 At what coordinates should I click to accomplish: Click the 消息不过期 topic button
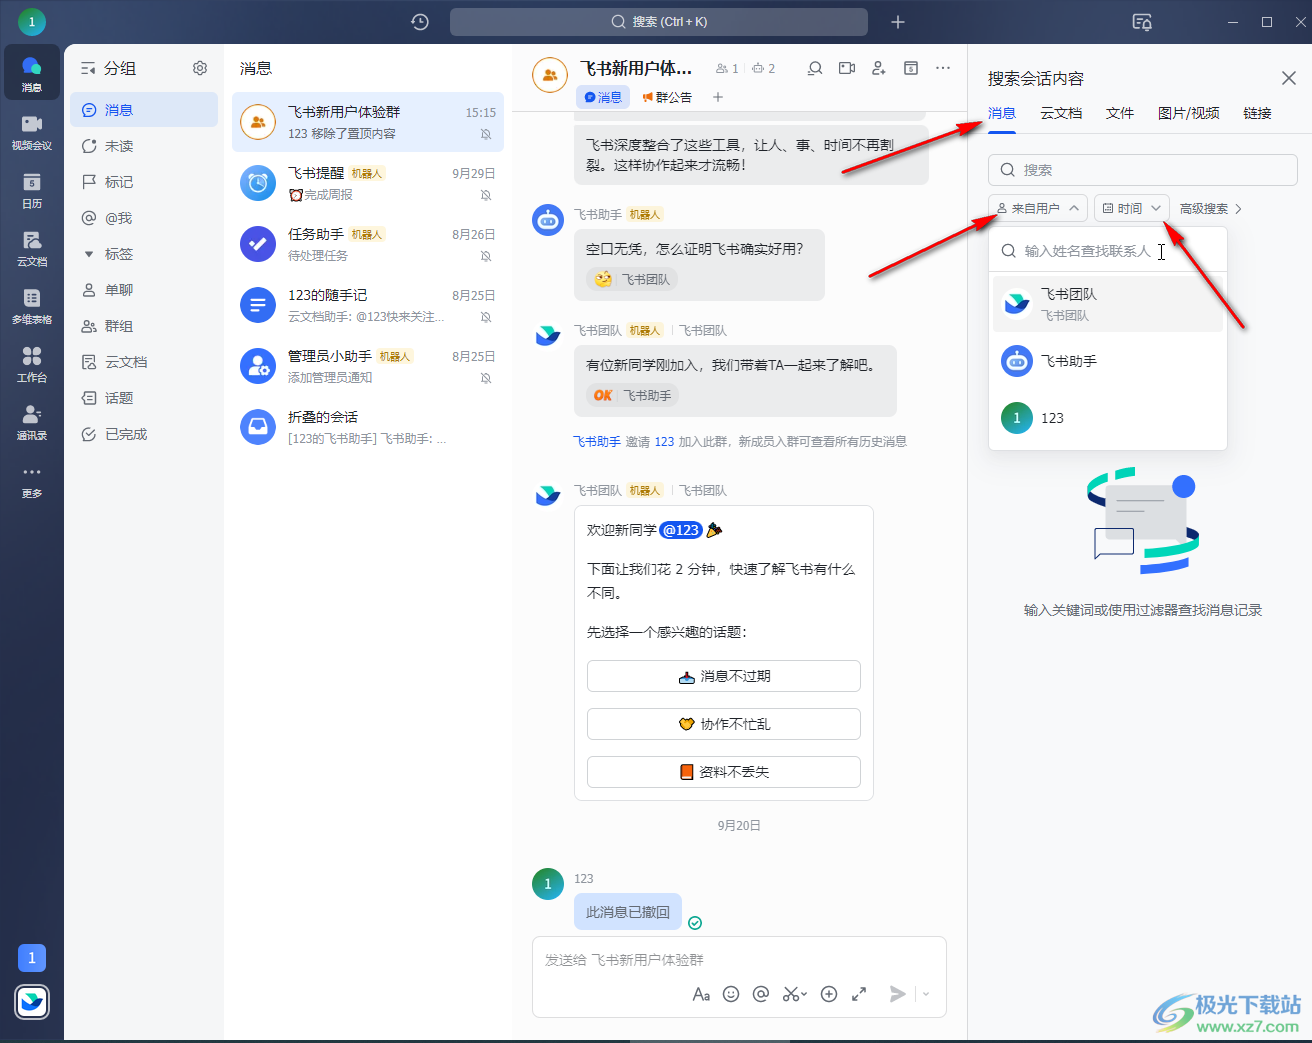(x=724, y=676)
